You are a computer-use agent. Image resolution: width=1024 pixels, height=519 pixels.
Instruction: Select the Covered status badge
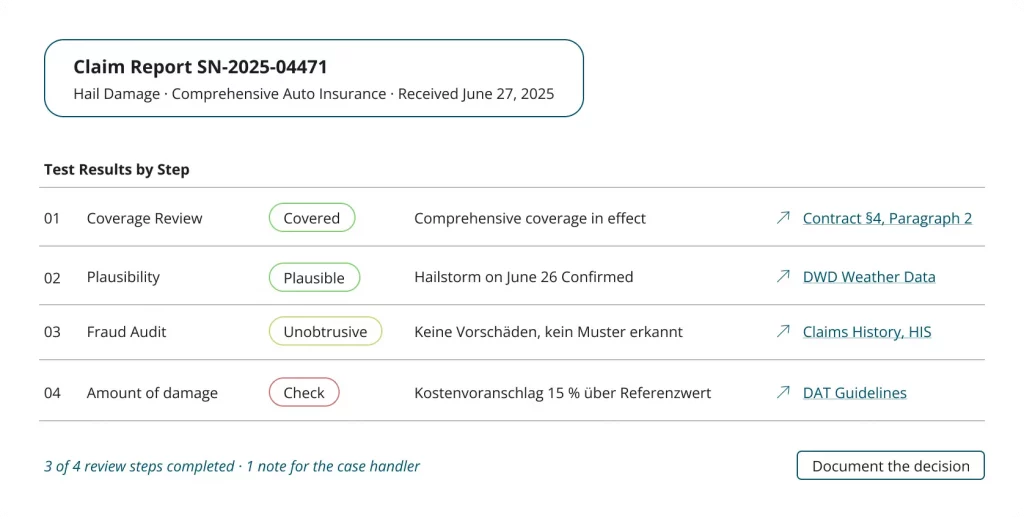[312, 218]
